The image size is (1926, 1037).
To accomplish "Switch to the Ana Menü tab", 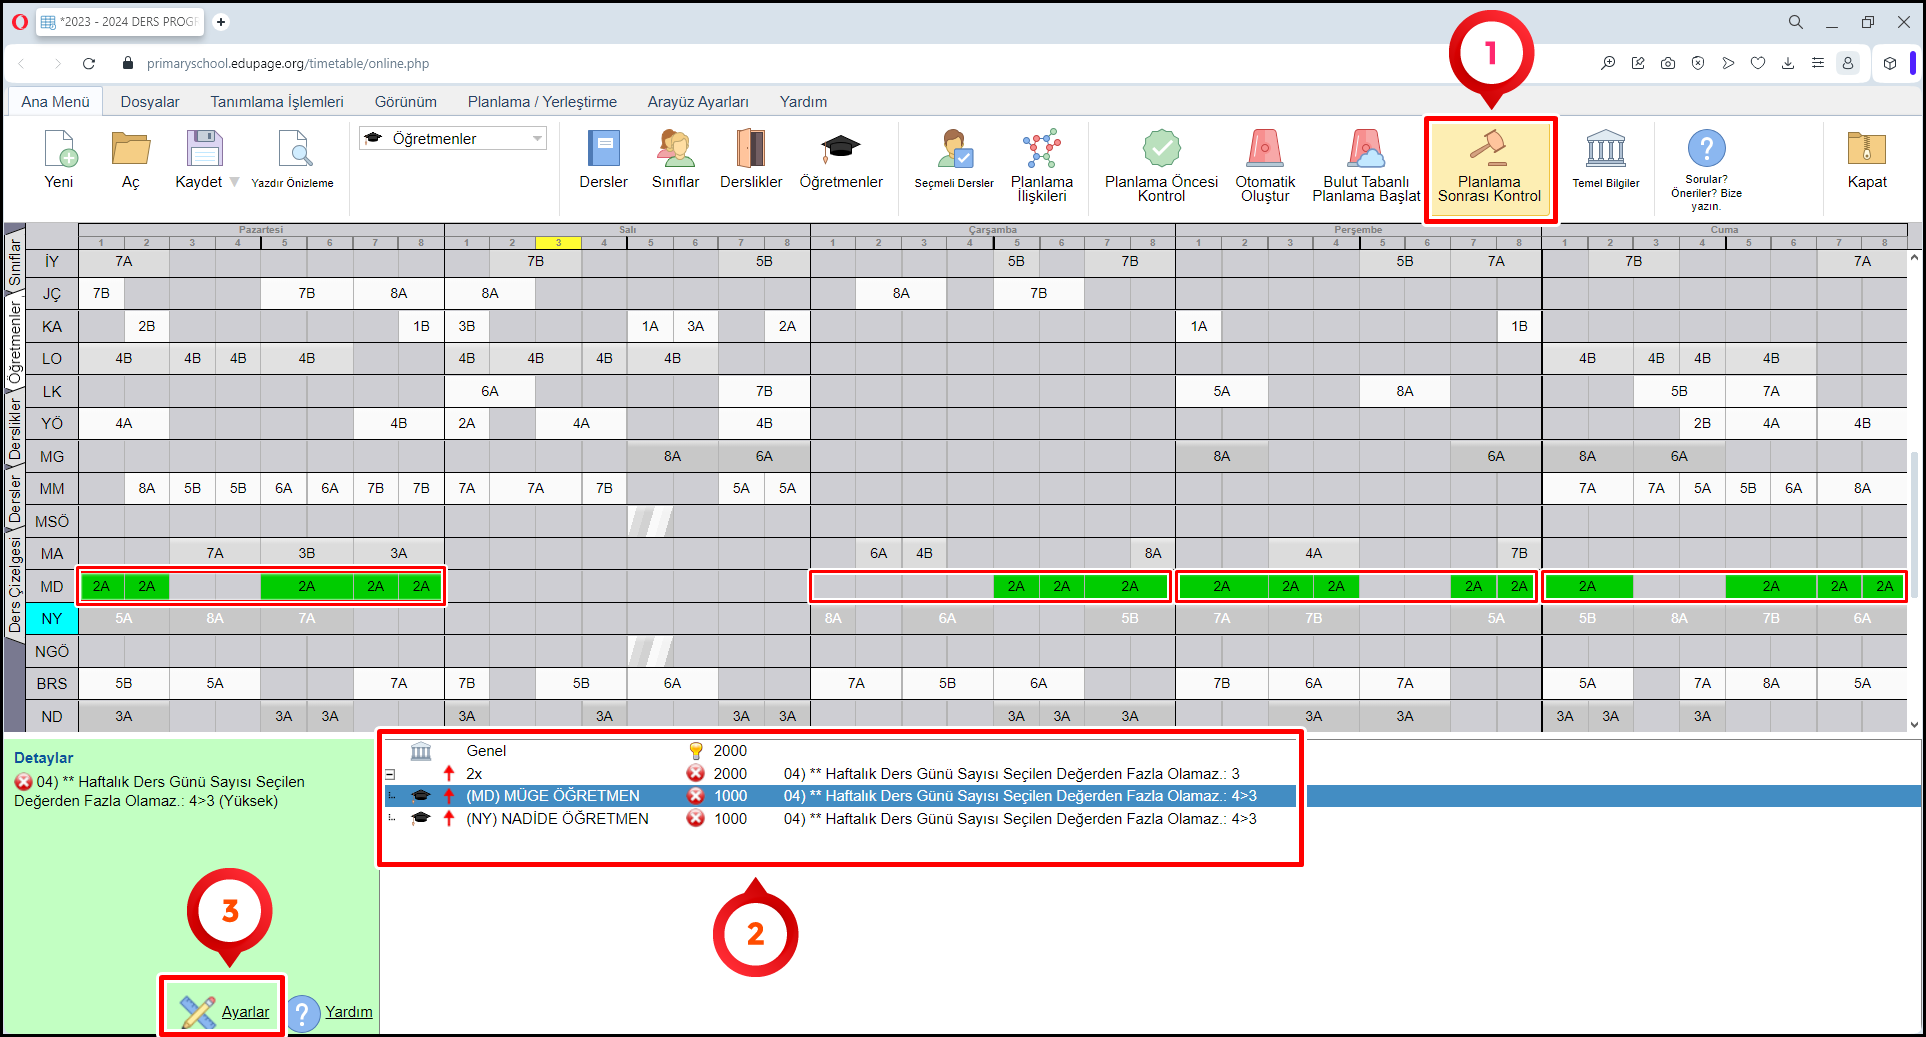I will pos(56,101).
